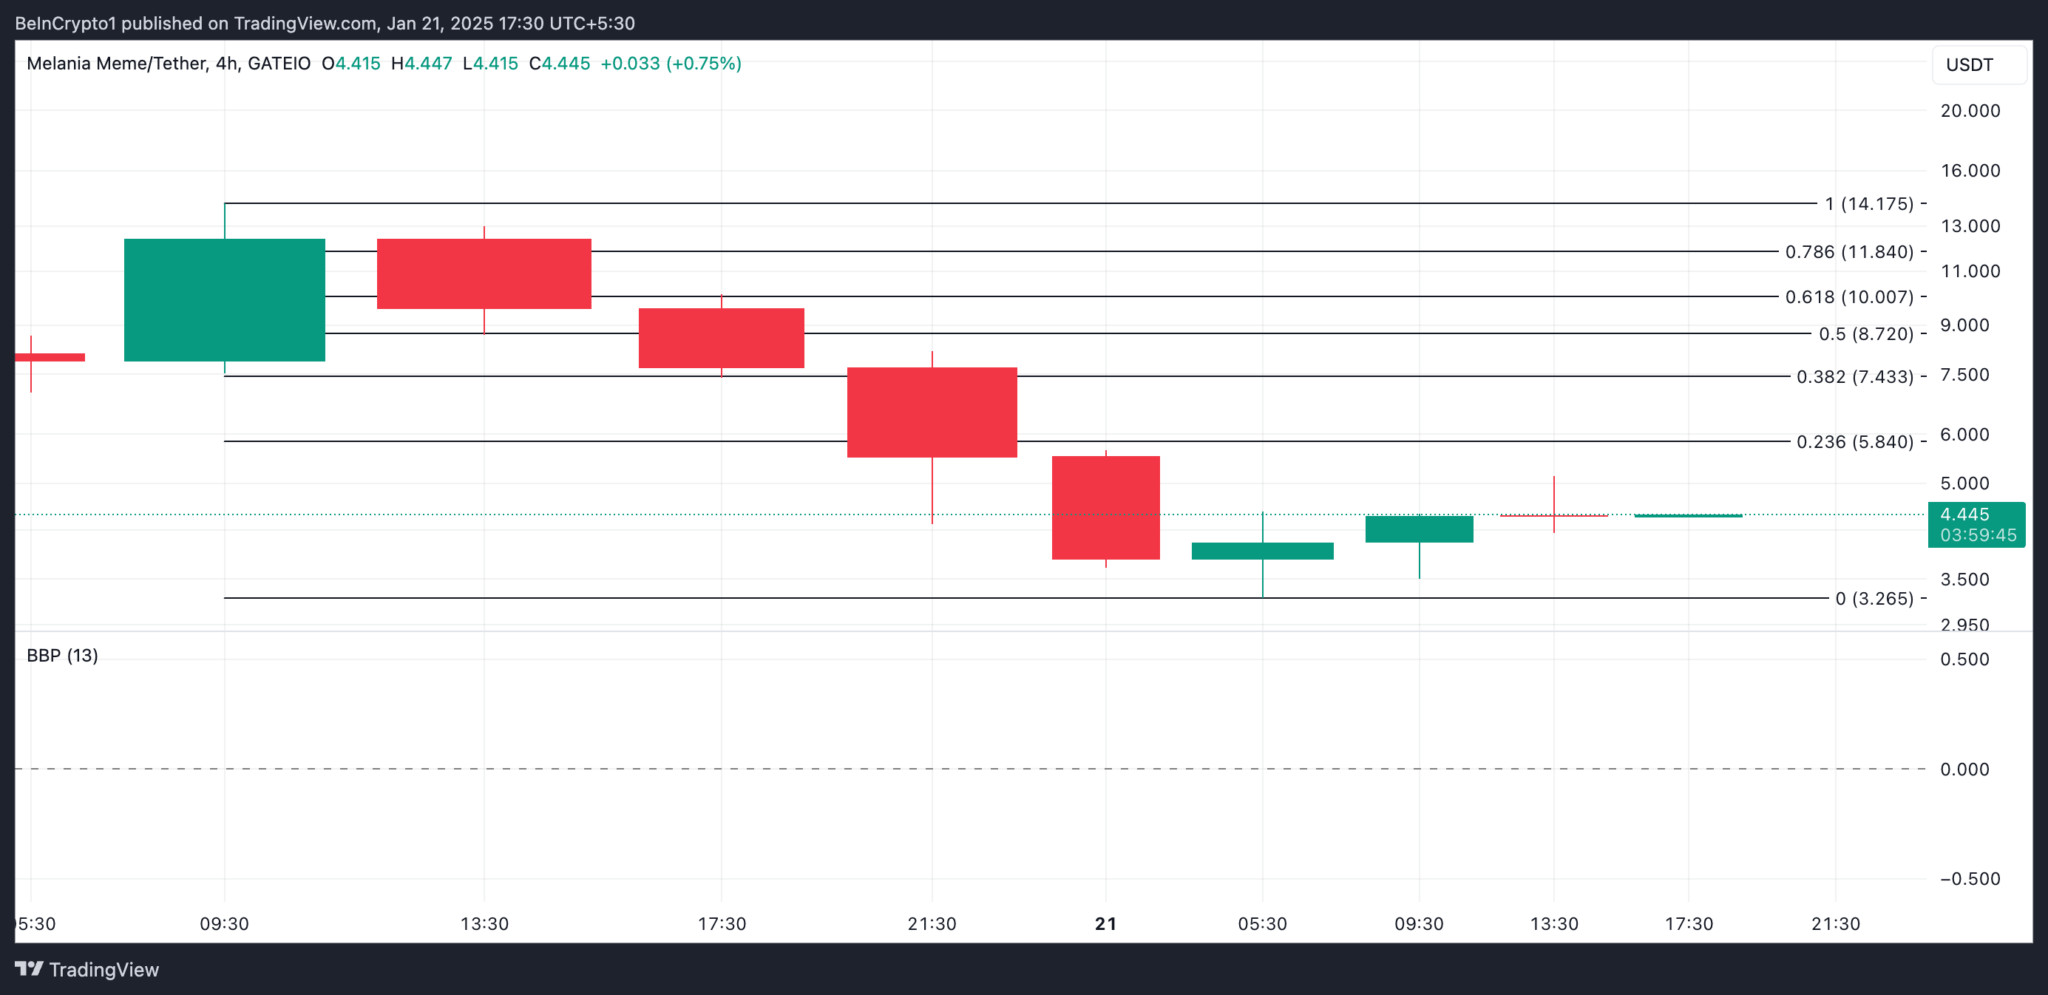Click the red candle at 17:30

(x=721, y=338)
